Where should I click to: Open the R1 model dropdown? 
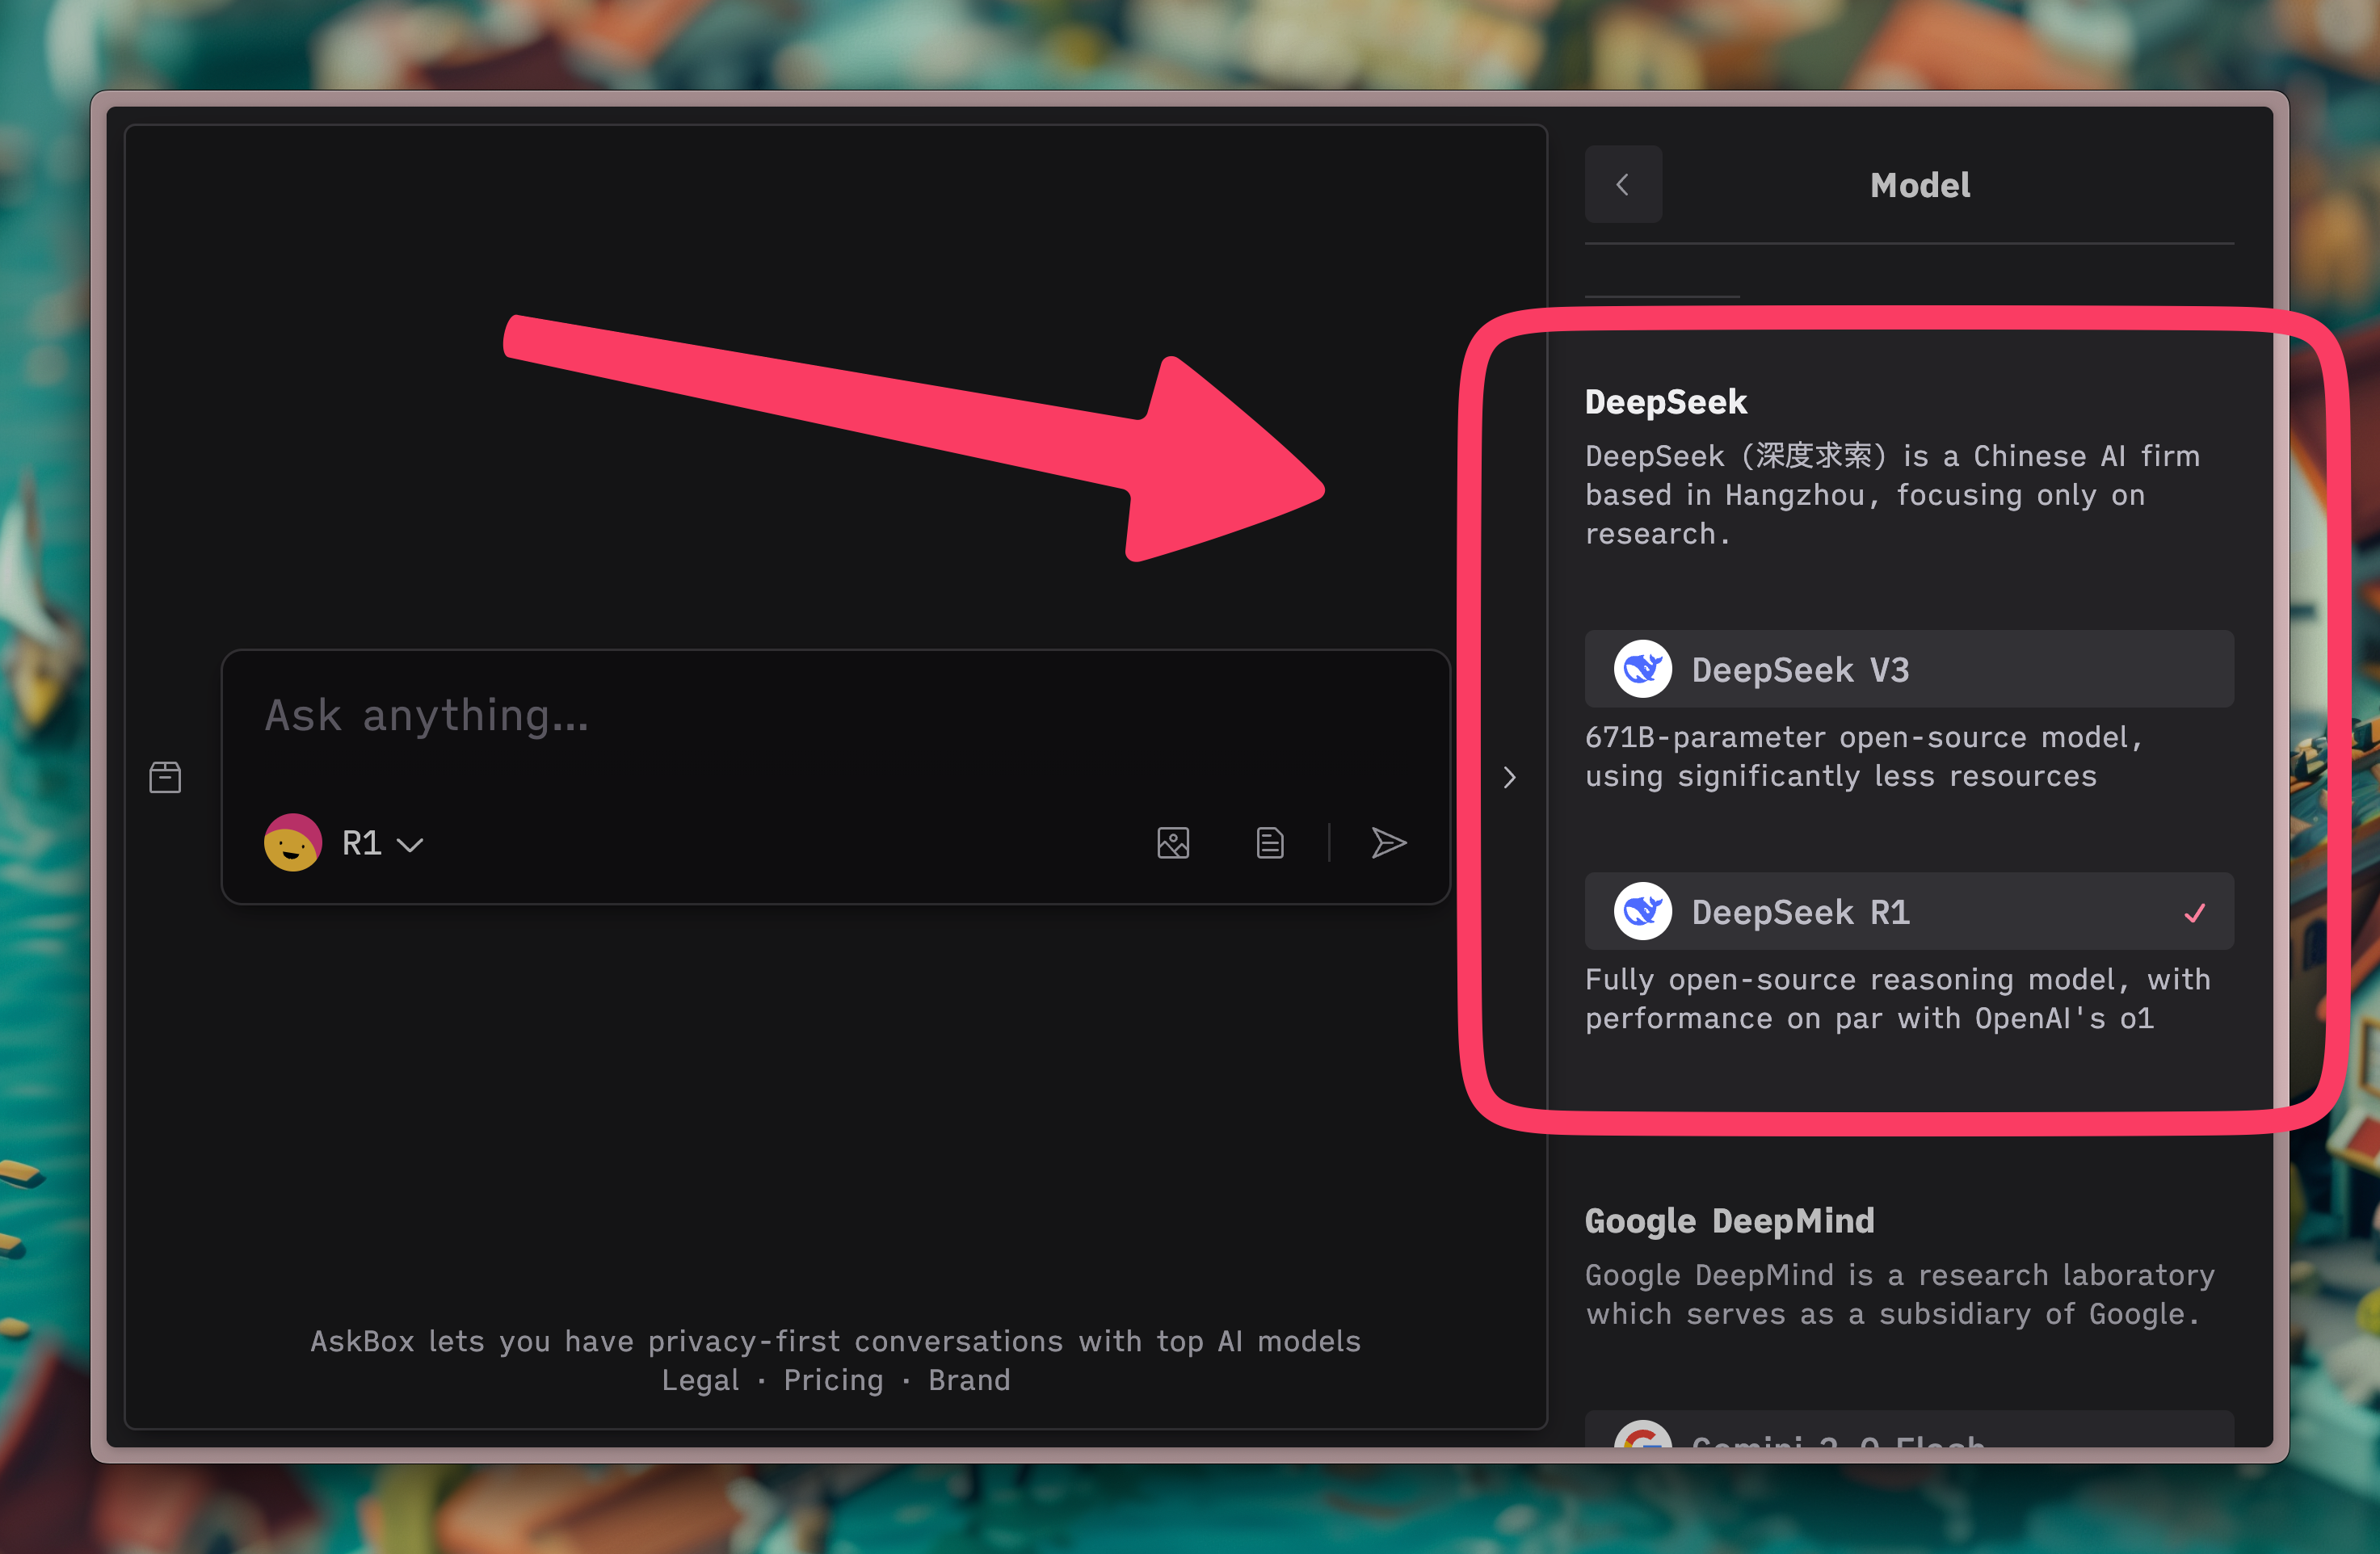click(x=383, y=843)
